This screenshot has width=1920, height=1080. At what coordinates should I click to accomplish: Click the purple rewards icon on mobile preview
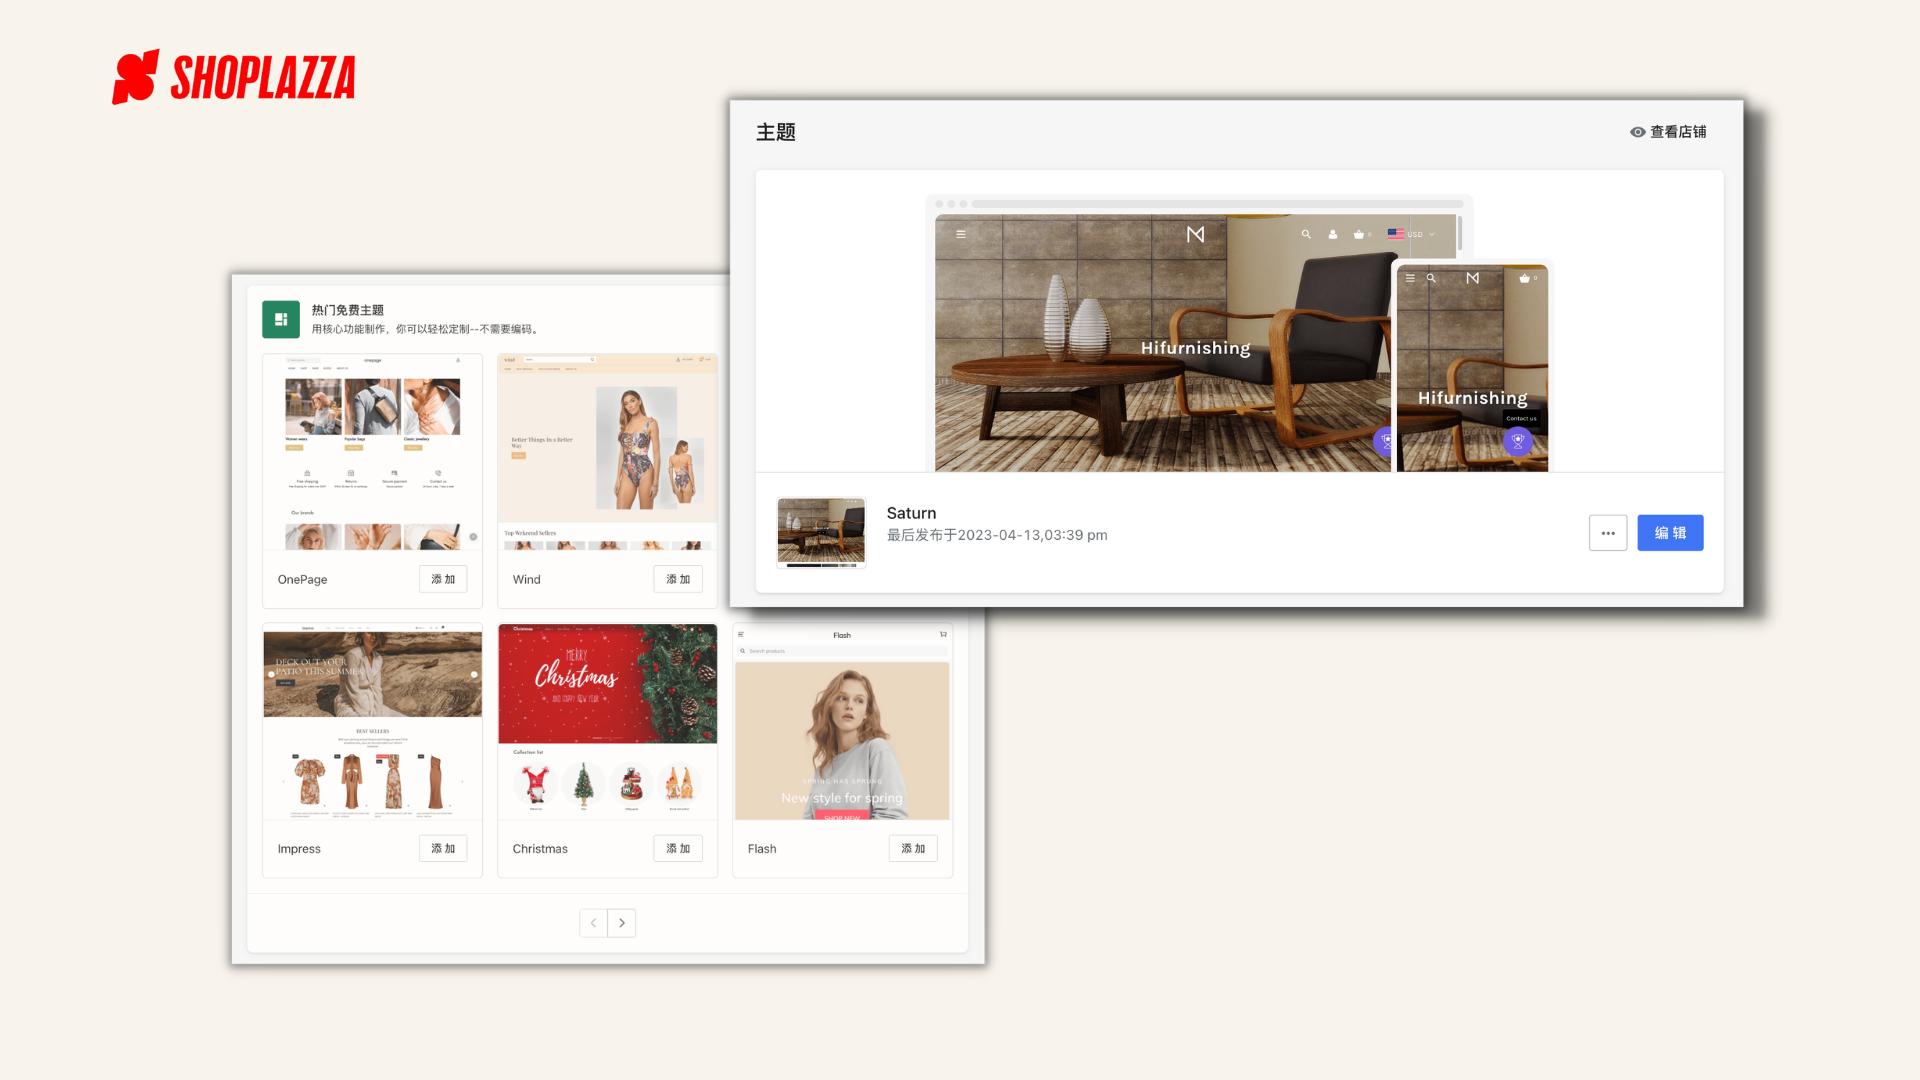pyautogui.click(x=1517, y=440)
